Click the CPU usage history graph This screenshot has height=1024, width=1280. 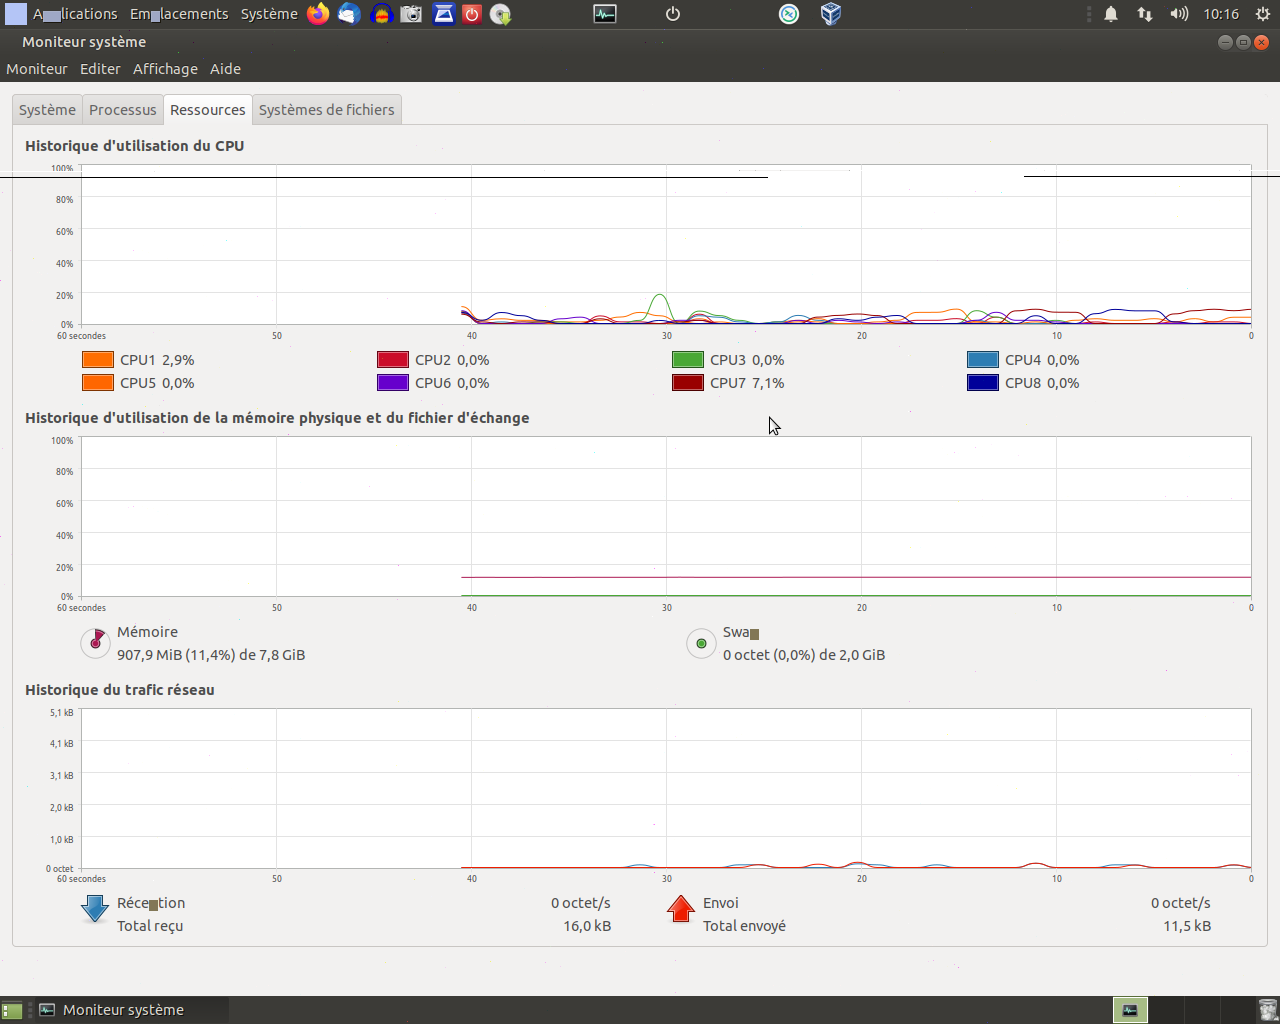(666, 245)
